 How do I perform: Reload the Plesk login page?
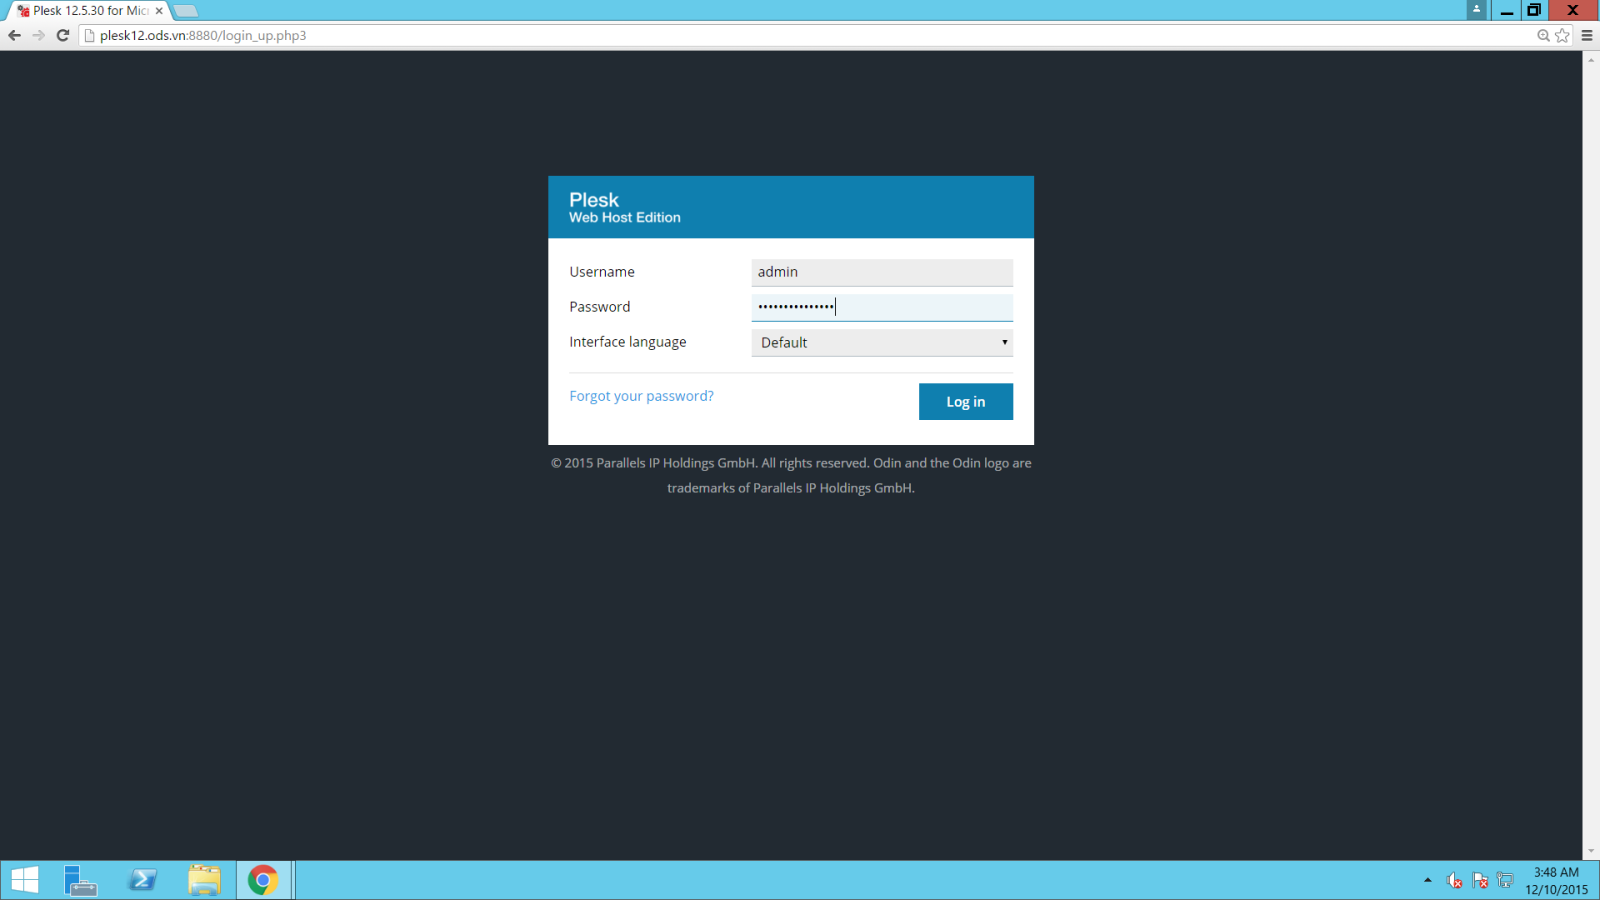point(62,35)
